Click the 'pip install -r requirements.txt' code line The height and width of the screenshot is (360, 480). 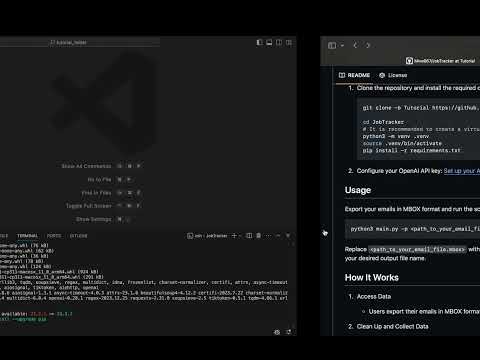(412, 150)
